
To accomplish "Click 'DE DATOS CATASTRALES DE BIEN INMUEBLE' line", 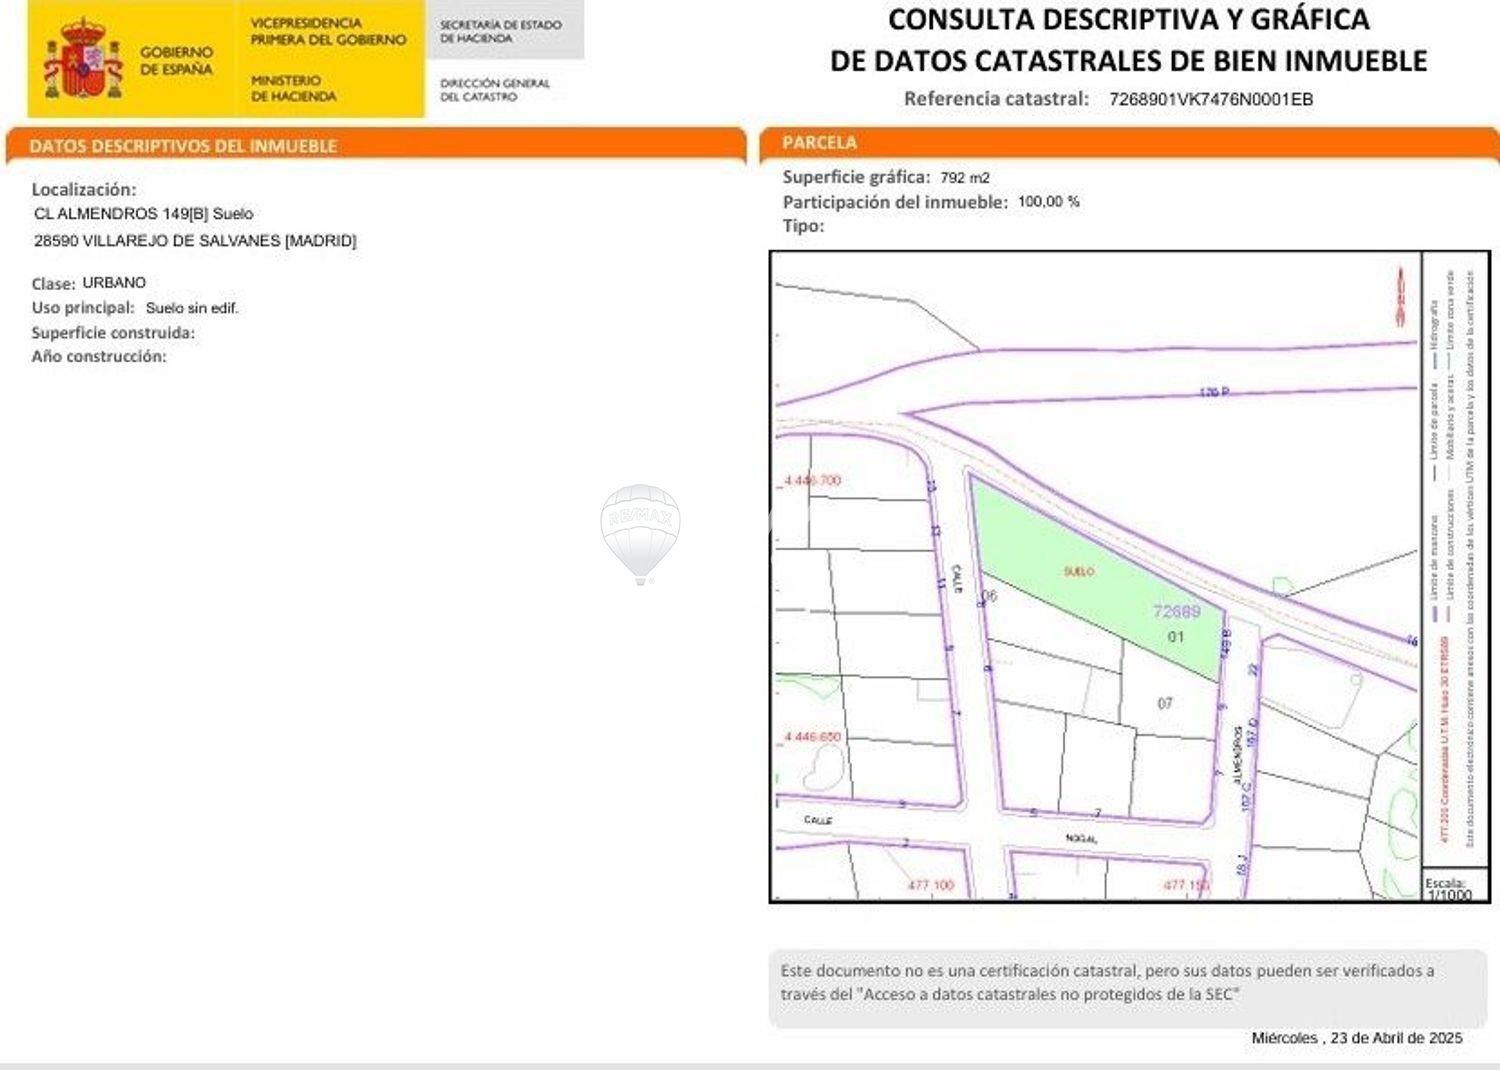I will point(1128,61).
